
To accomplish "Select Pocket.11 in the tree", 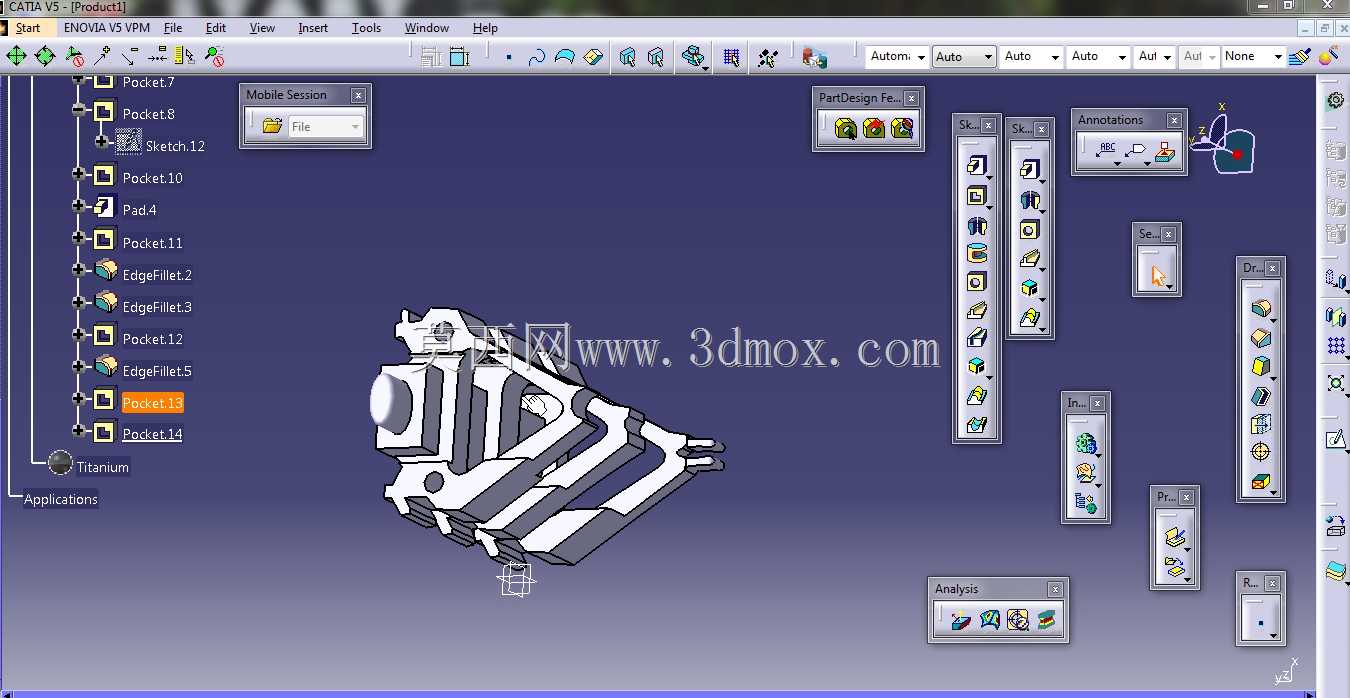I will point(152,243).
